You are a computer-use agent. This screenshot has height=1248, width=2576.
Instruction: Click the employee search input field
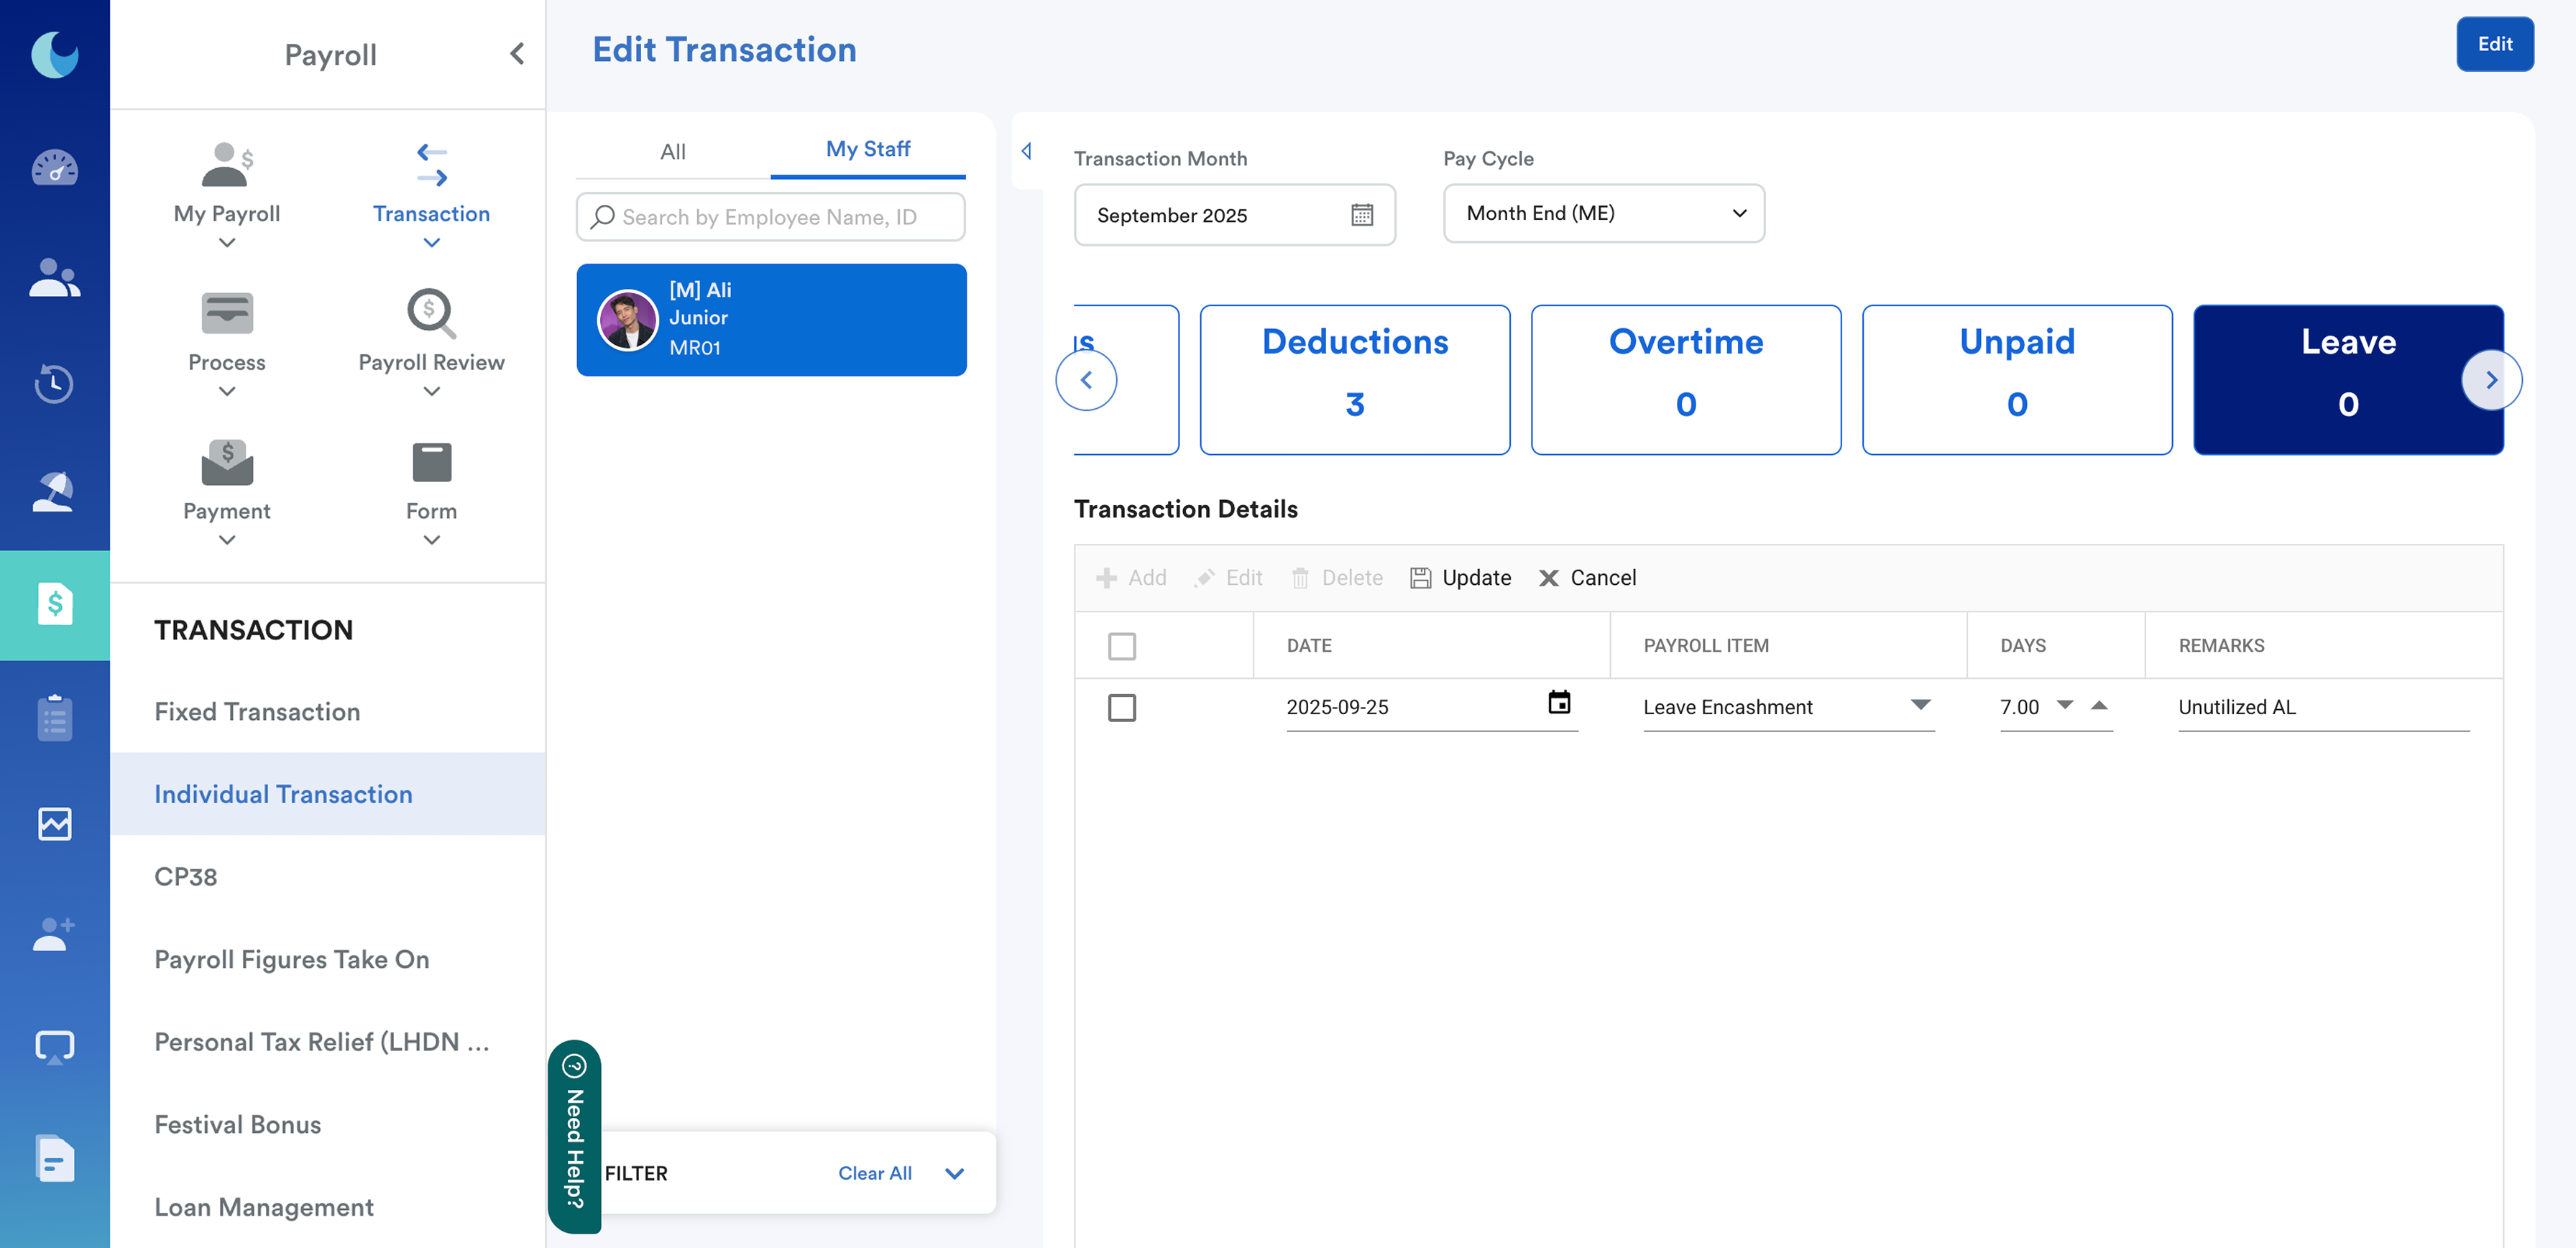770,217
